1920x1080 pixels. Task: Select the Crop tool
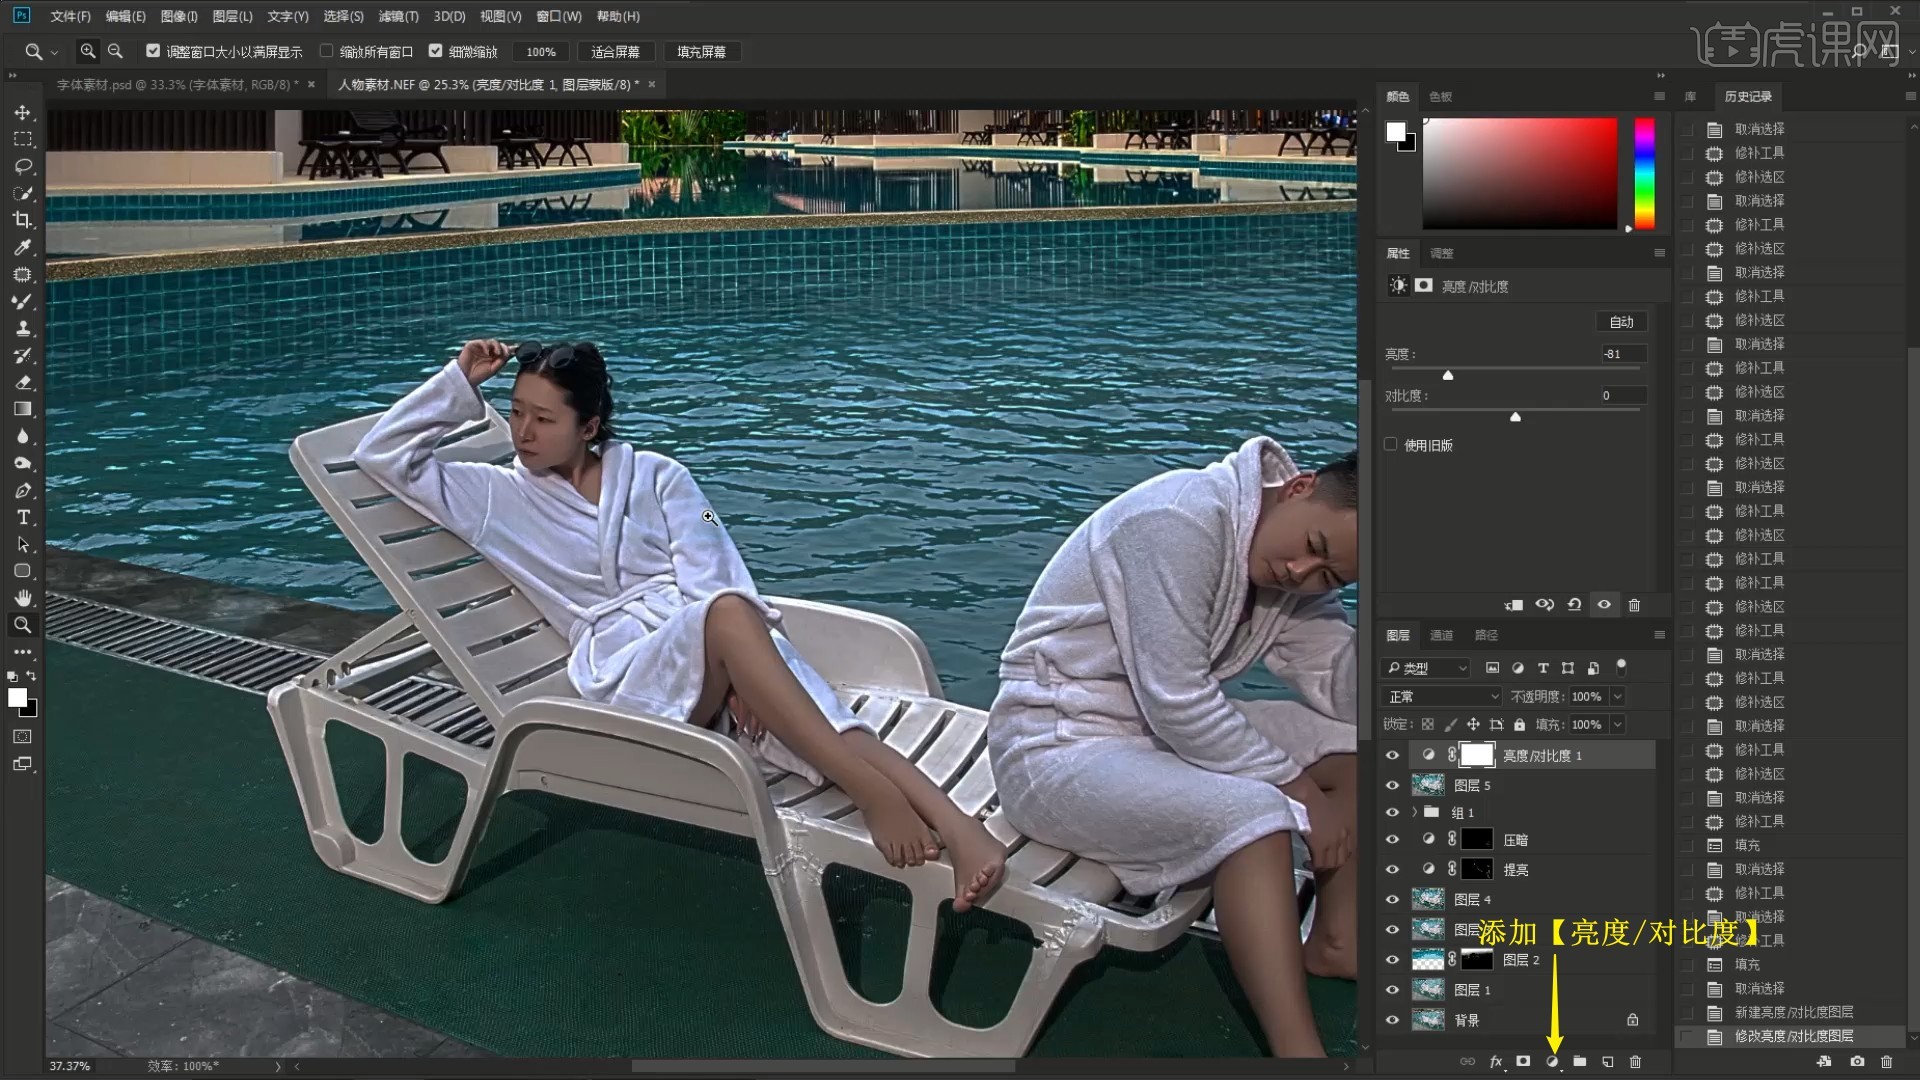pos(22,220)
